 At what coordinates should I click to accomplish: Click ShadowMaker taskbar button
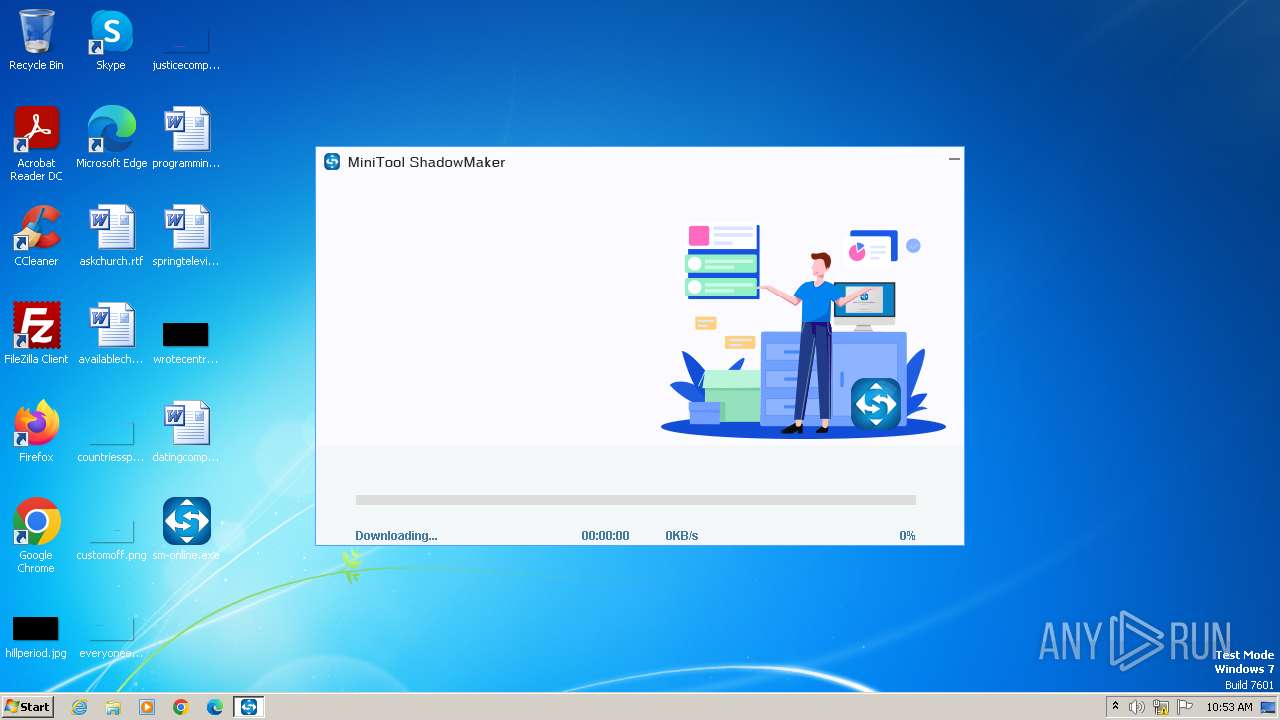[249, 707]
